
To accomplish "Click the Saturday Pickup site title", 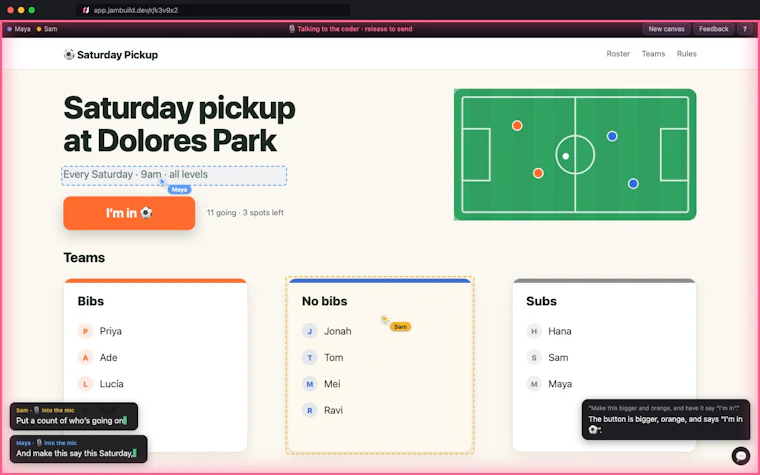I will (117, 55).
